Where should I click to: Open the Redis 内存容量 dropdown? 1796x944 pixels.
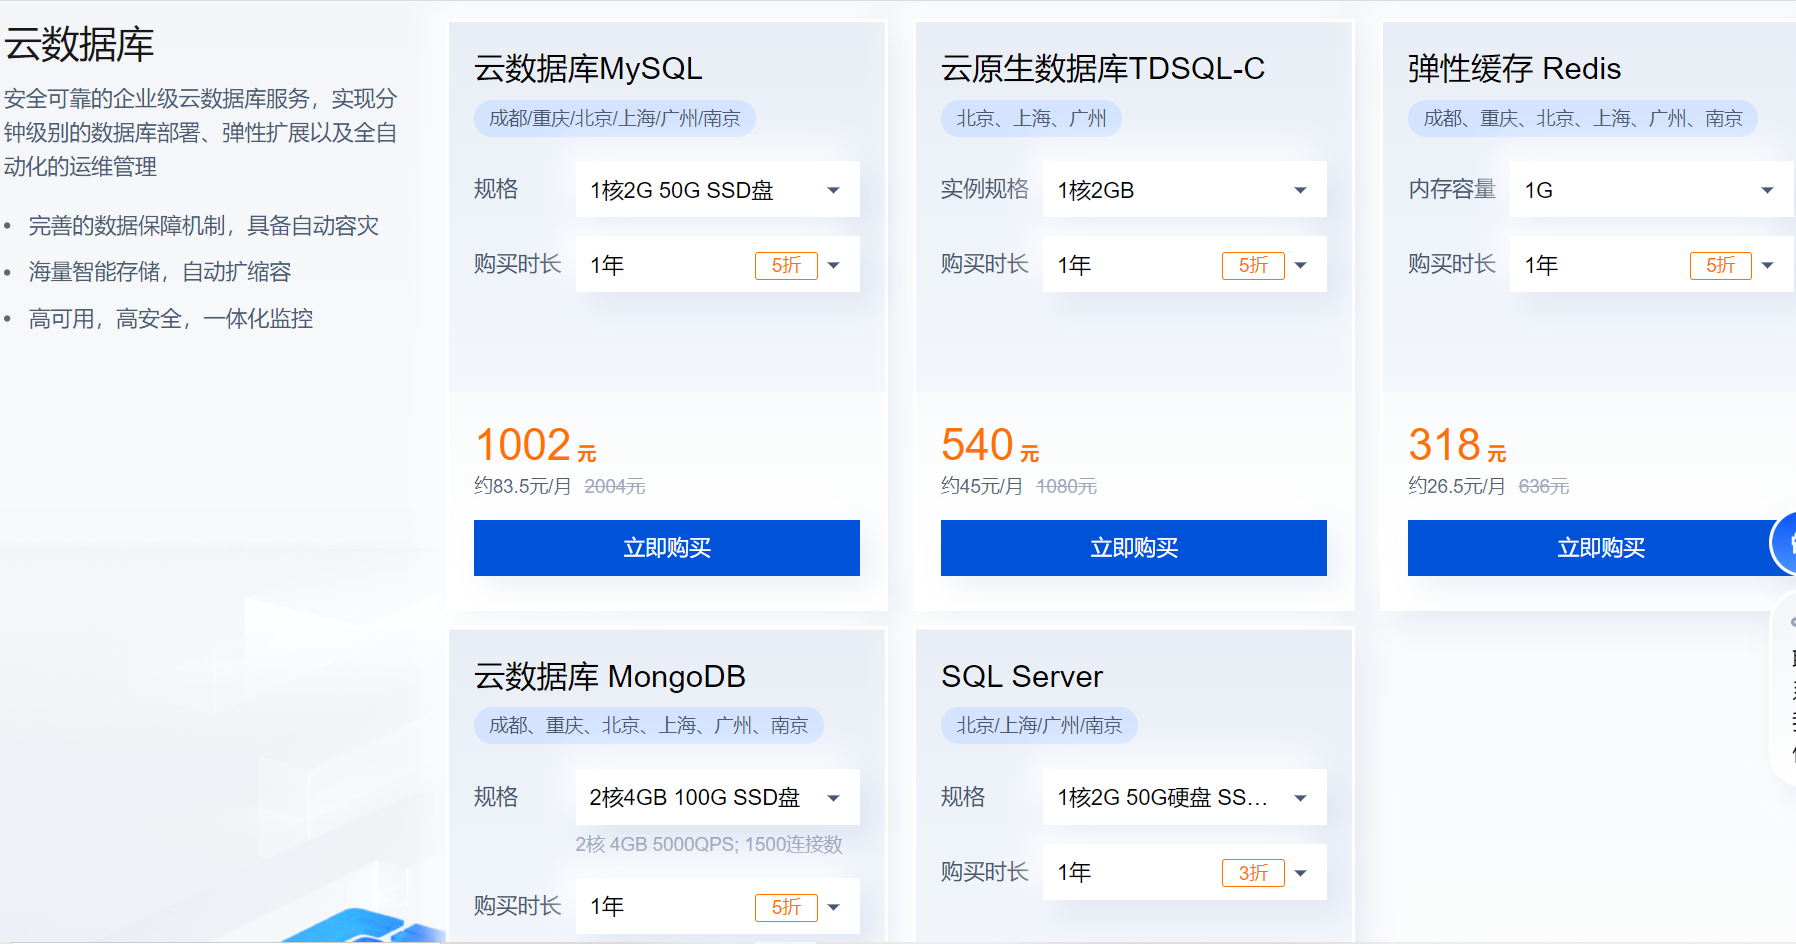coord(1652,189)
